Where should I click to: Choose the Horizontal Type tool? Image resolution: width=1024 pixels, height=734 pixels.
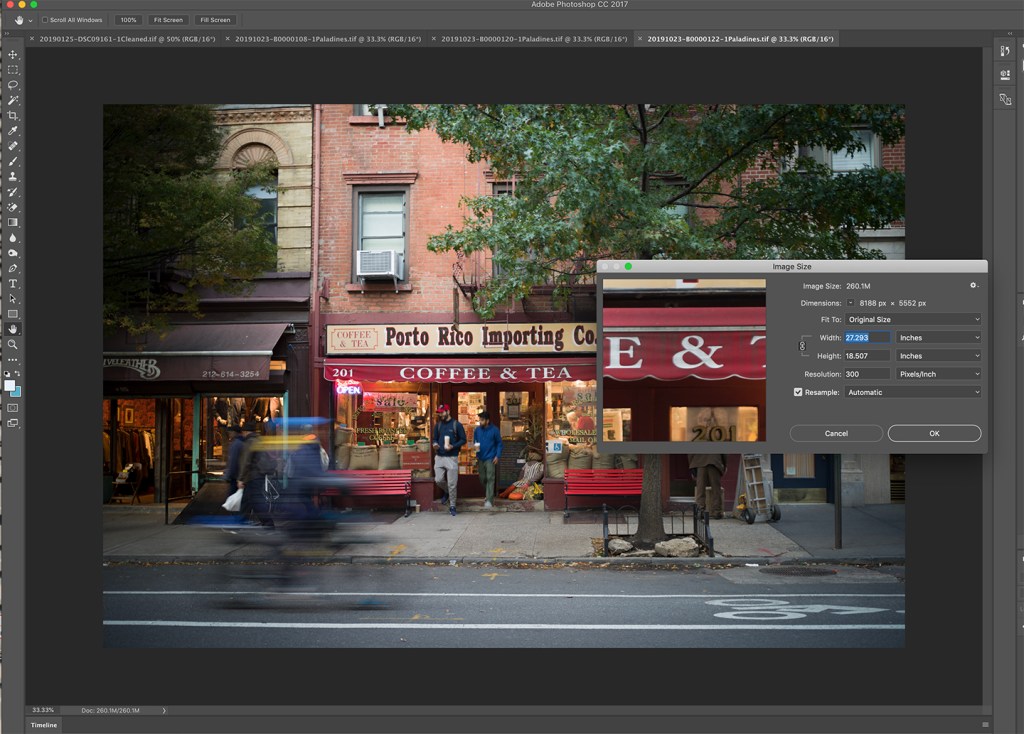click(13, 284)
